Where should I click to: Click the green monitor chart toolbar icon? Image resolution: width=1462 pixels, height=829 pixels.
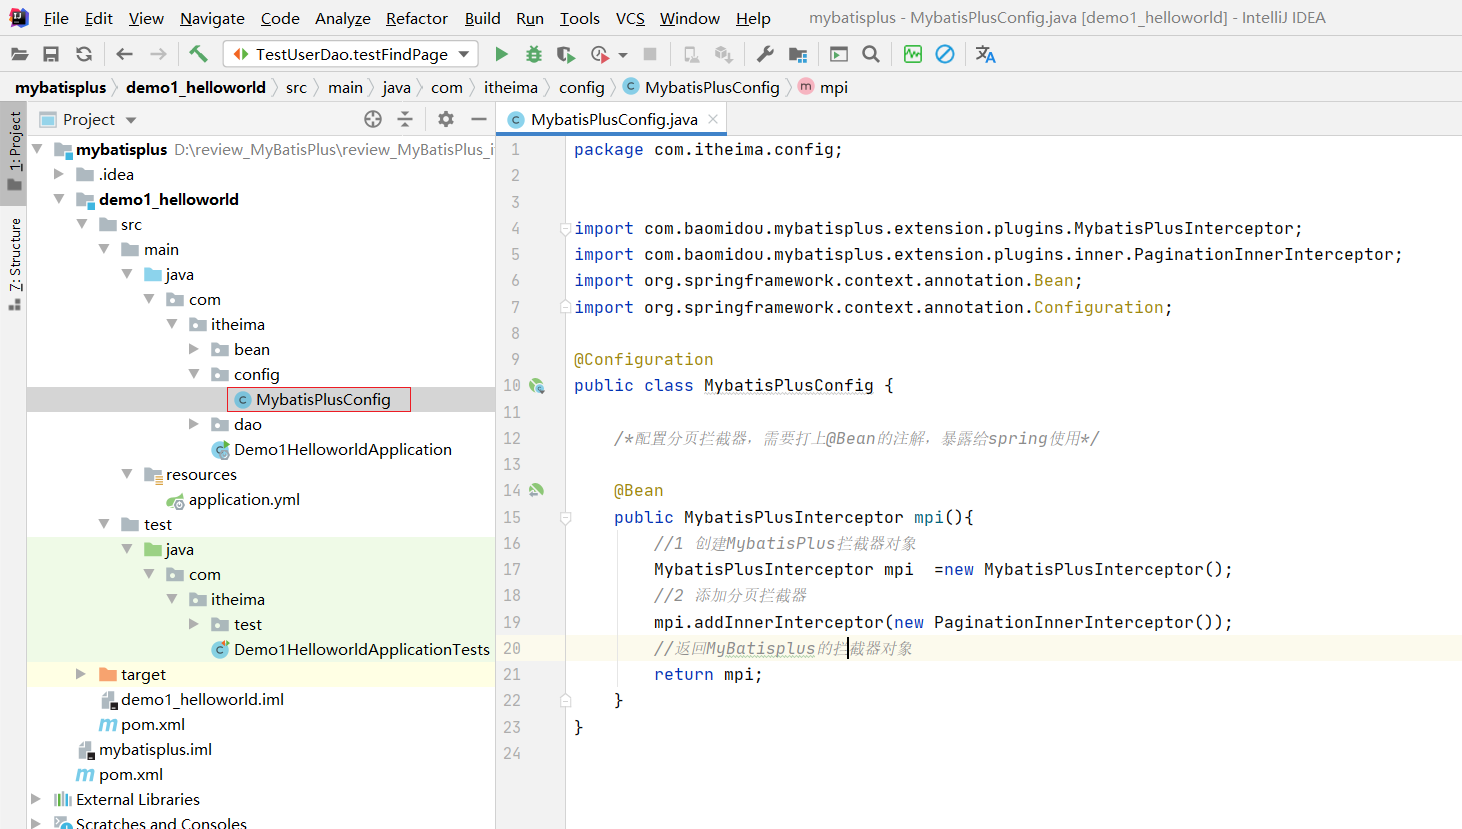click(913, 54)
